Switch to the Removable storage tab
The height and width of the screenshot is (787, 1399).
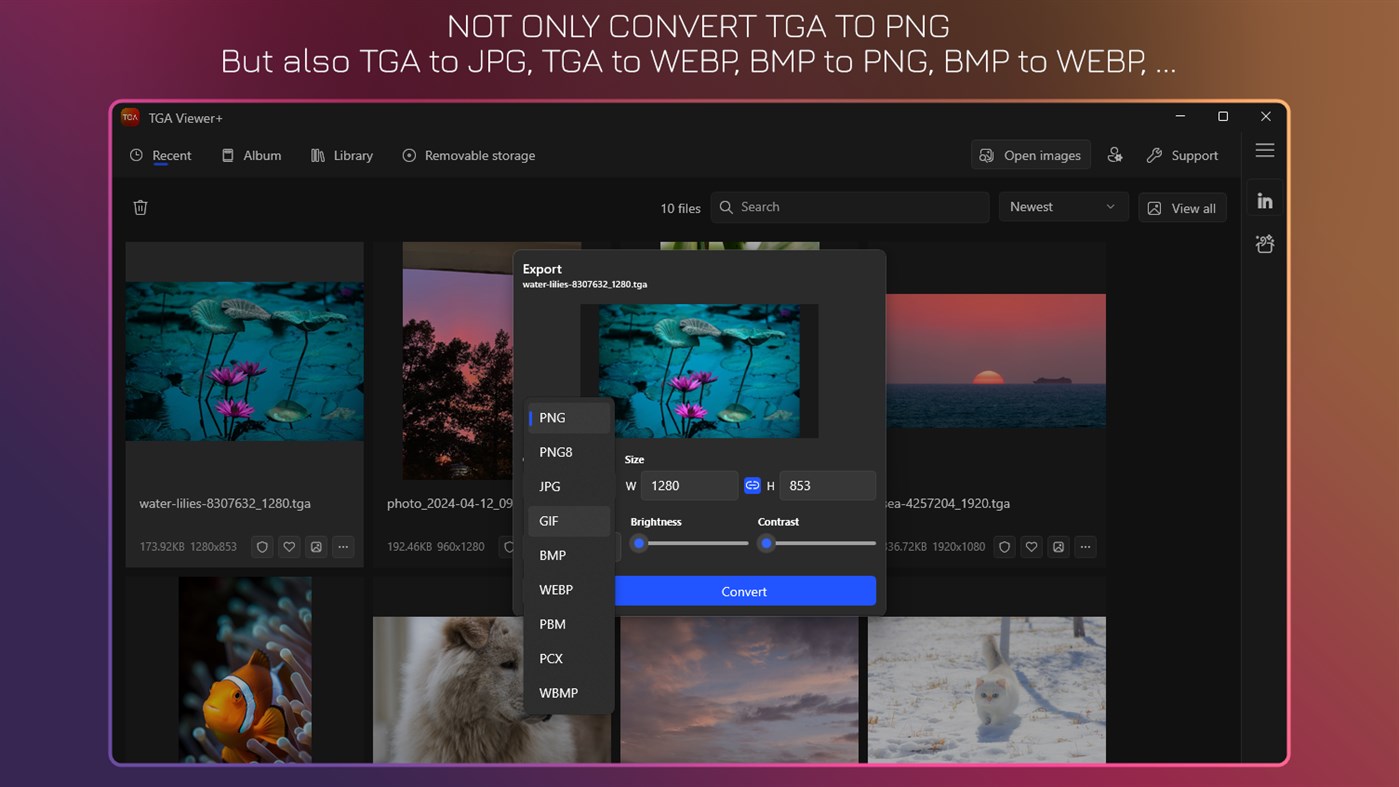point(468,155)
